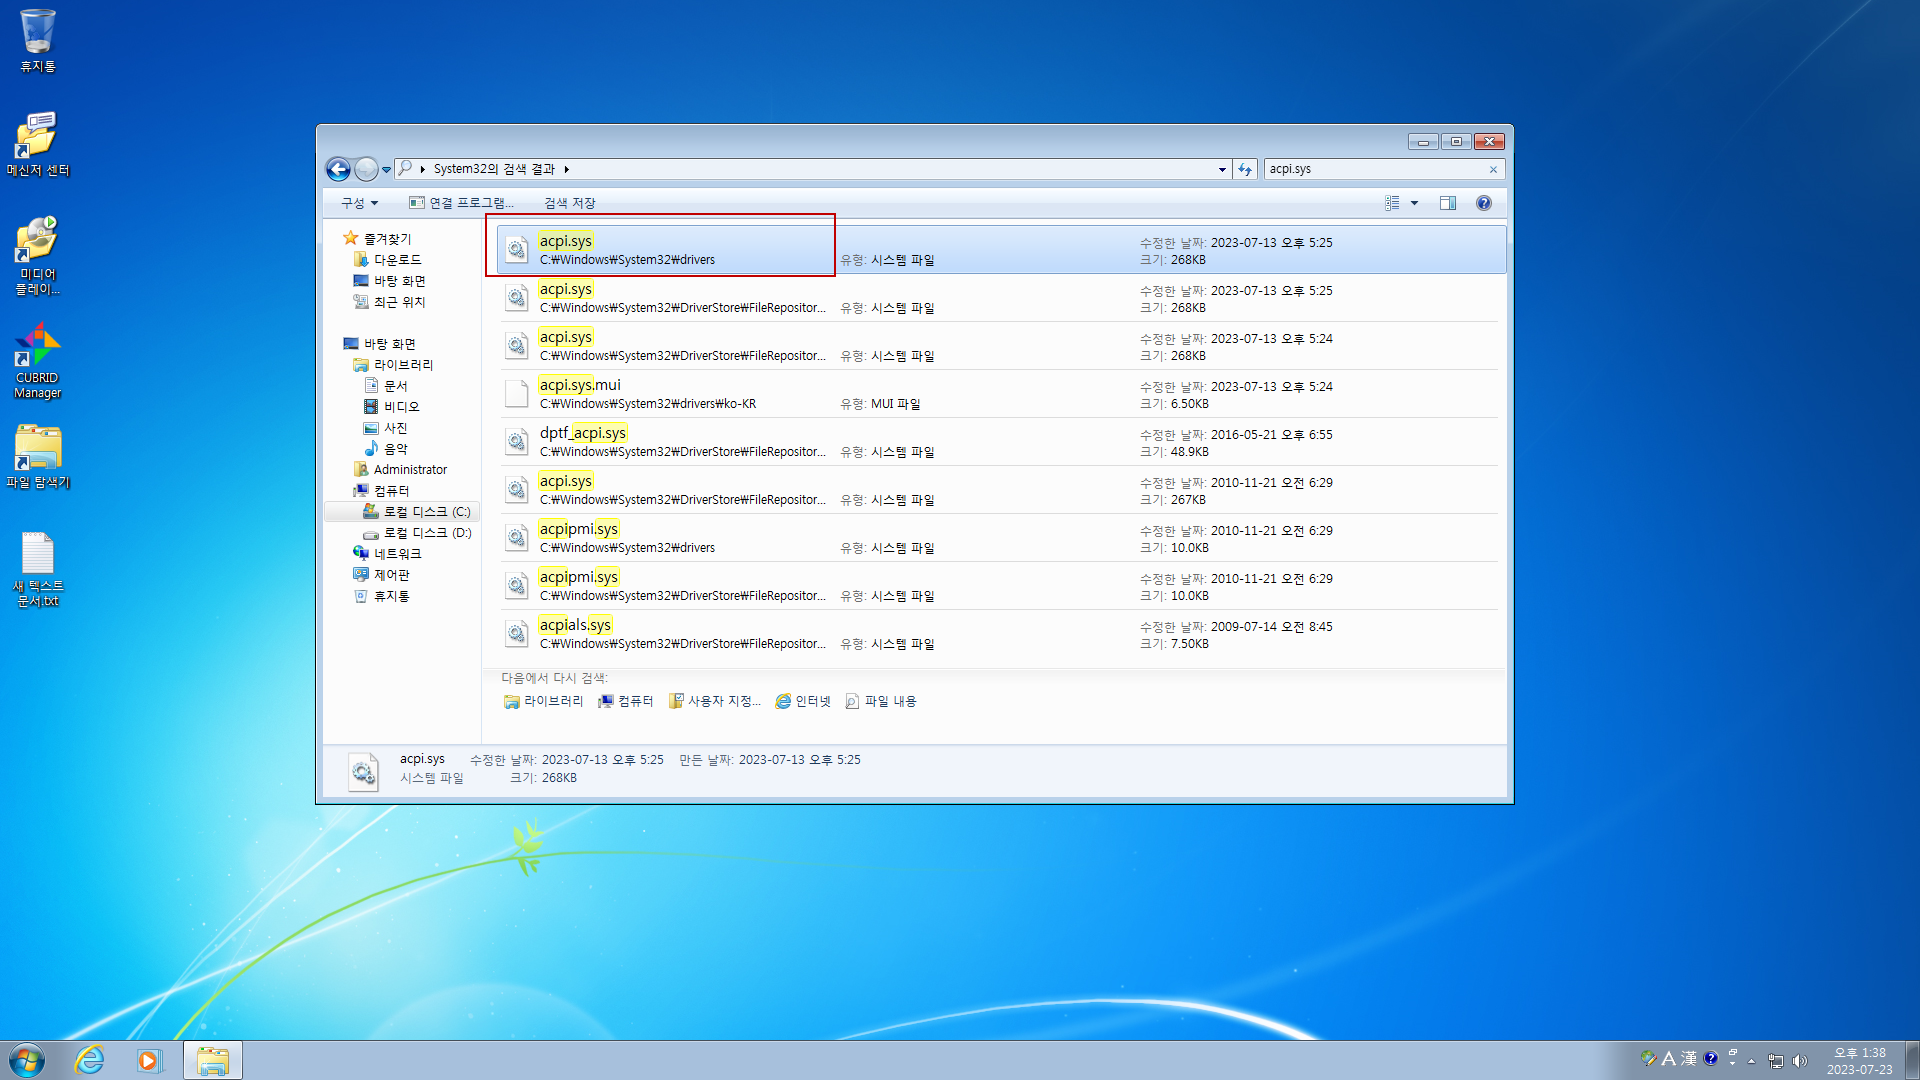The image size is (1920, 1080).
Task: Click the volume speaker tray icon
Action: pos(1800,1060)
